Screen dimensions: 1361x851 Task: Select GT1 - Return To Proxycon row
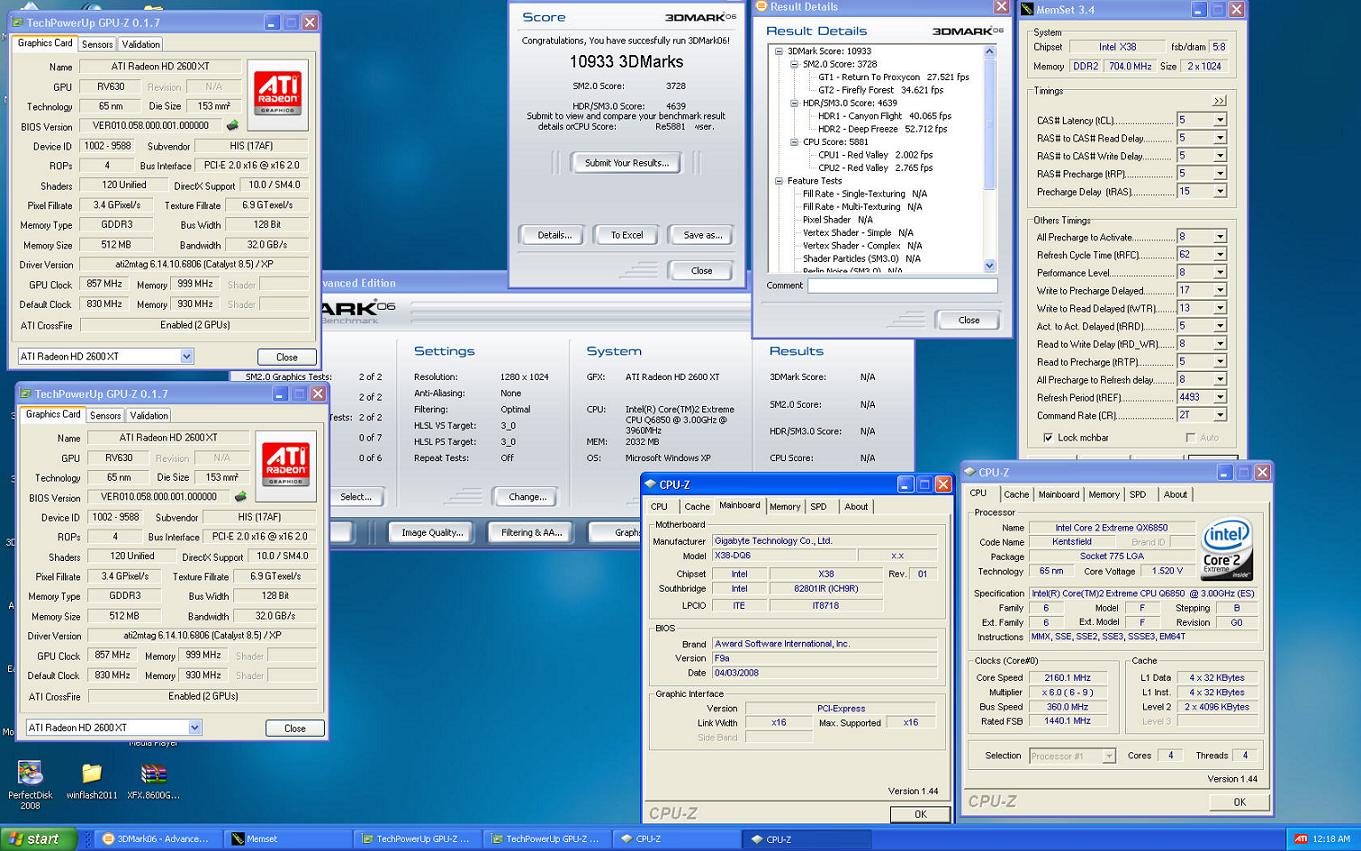pos(893,77)
